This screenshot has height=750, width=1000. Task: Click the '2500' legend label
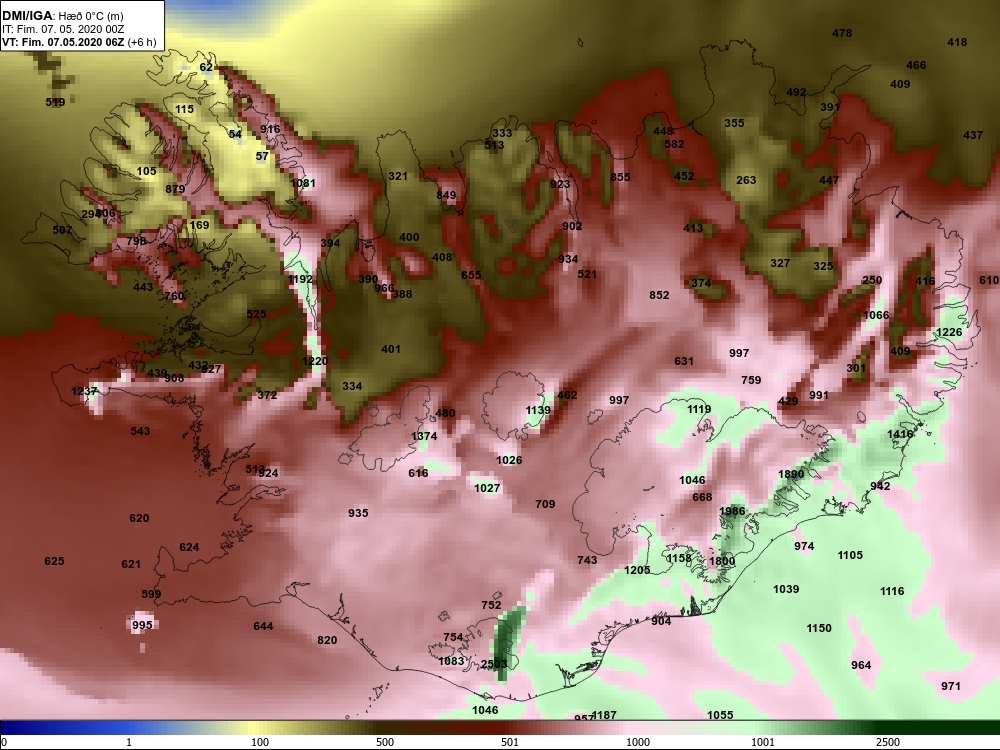(888, 742)
